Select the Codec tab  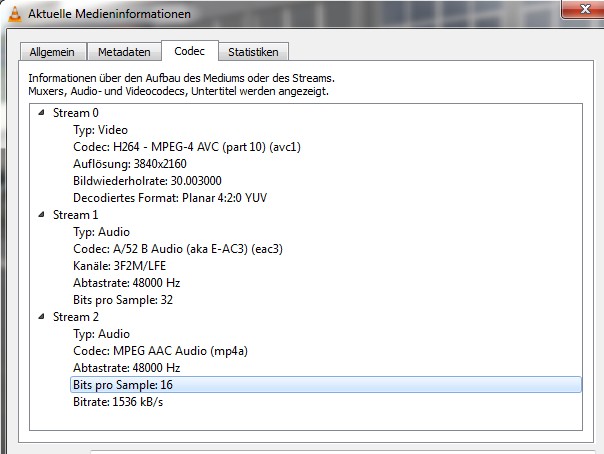pyautogui.click(x=190, y=51)
